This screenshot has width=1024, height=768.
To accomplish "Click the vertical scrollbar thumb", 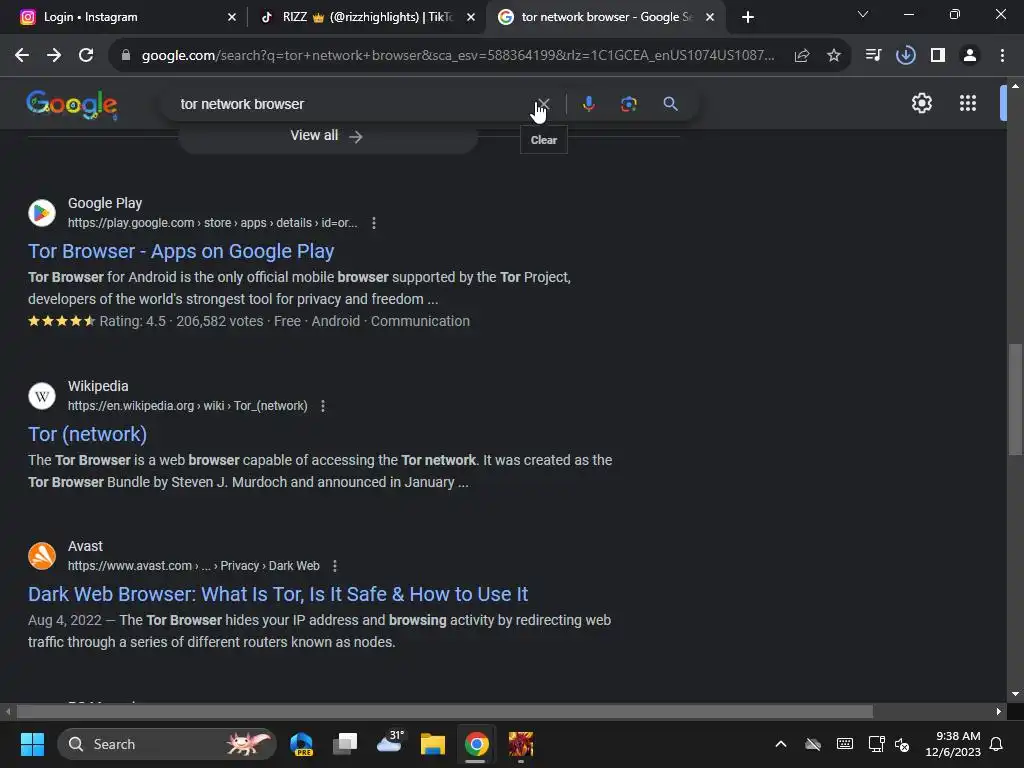I will click(1015, 399).
